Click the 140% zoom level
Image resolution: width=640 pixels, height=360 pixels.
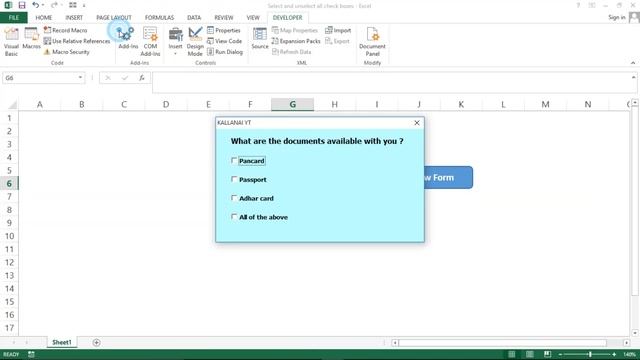click(629, 354)
